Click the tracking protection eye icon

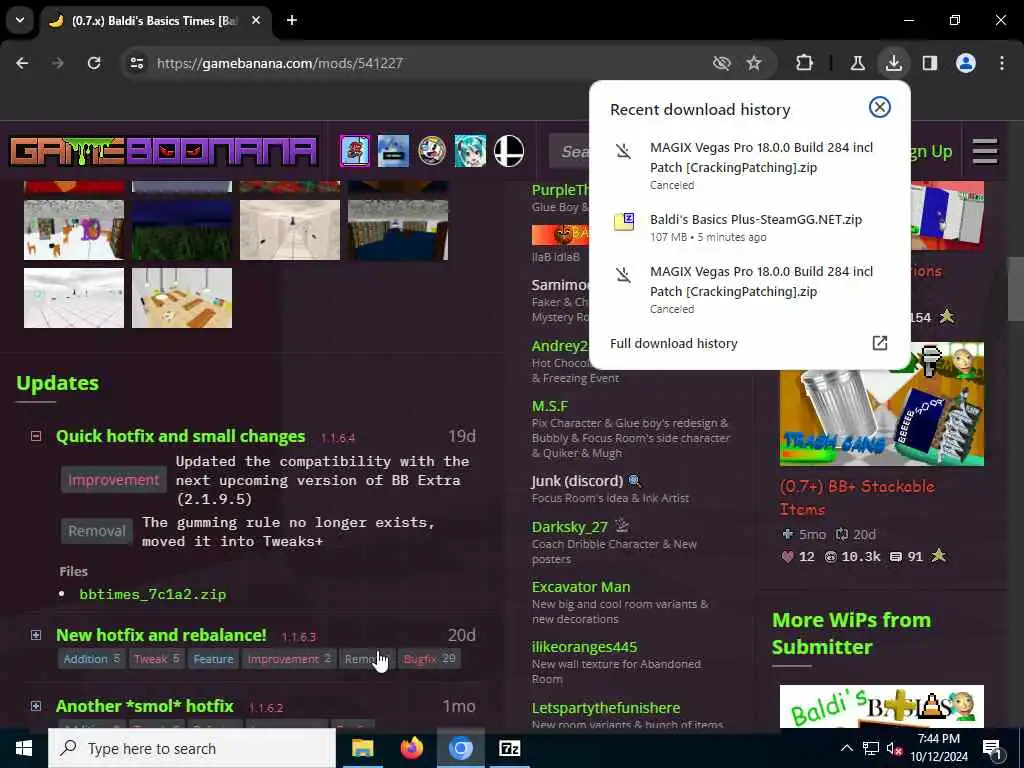click(721, 63)
